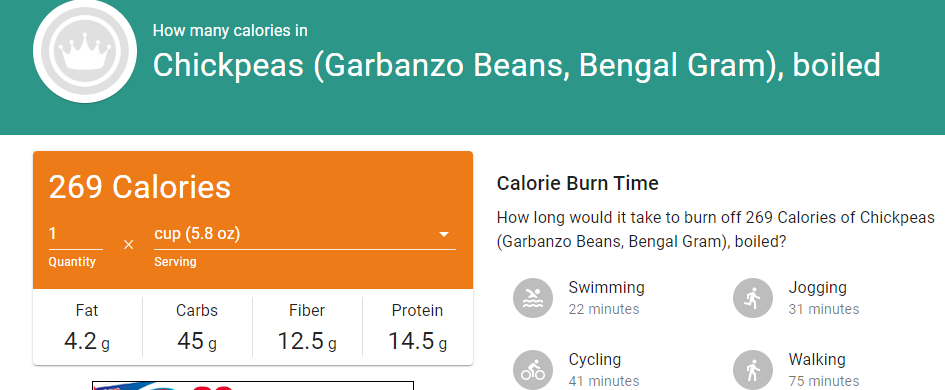The image size is (945, 390).
Task: Click the Chickpeas page title
Action: [x=516, y=65]
